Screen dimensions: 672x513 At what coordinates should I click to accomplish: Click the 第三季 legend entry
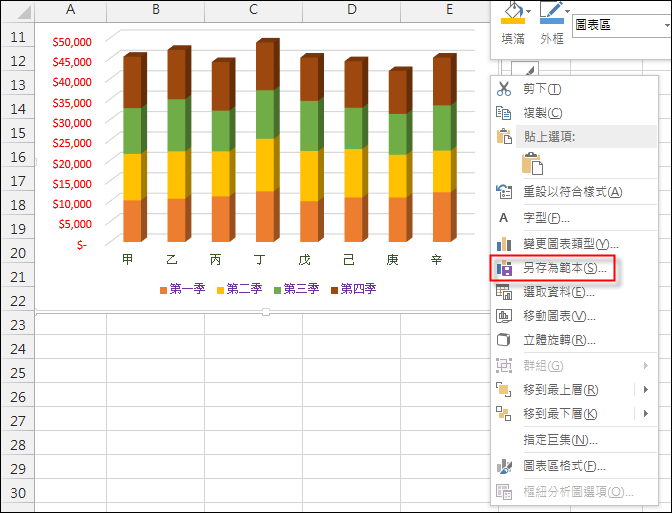(x=297, y=289)
